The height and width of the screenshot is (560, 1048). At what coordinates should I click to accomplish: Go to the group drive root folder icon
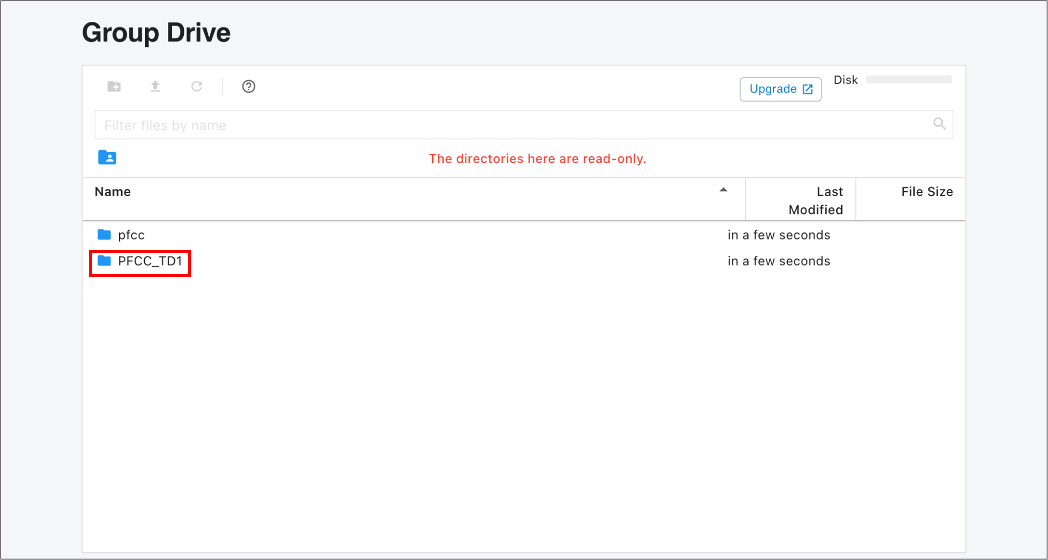(x=107, y=157)
